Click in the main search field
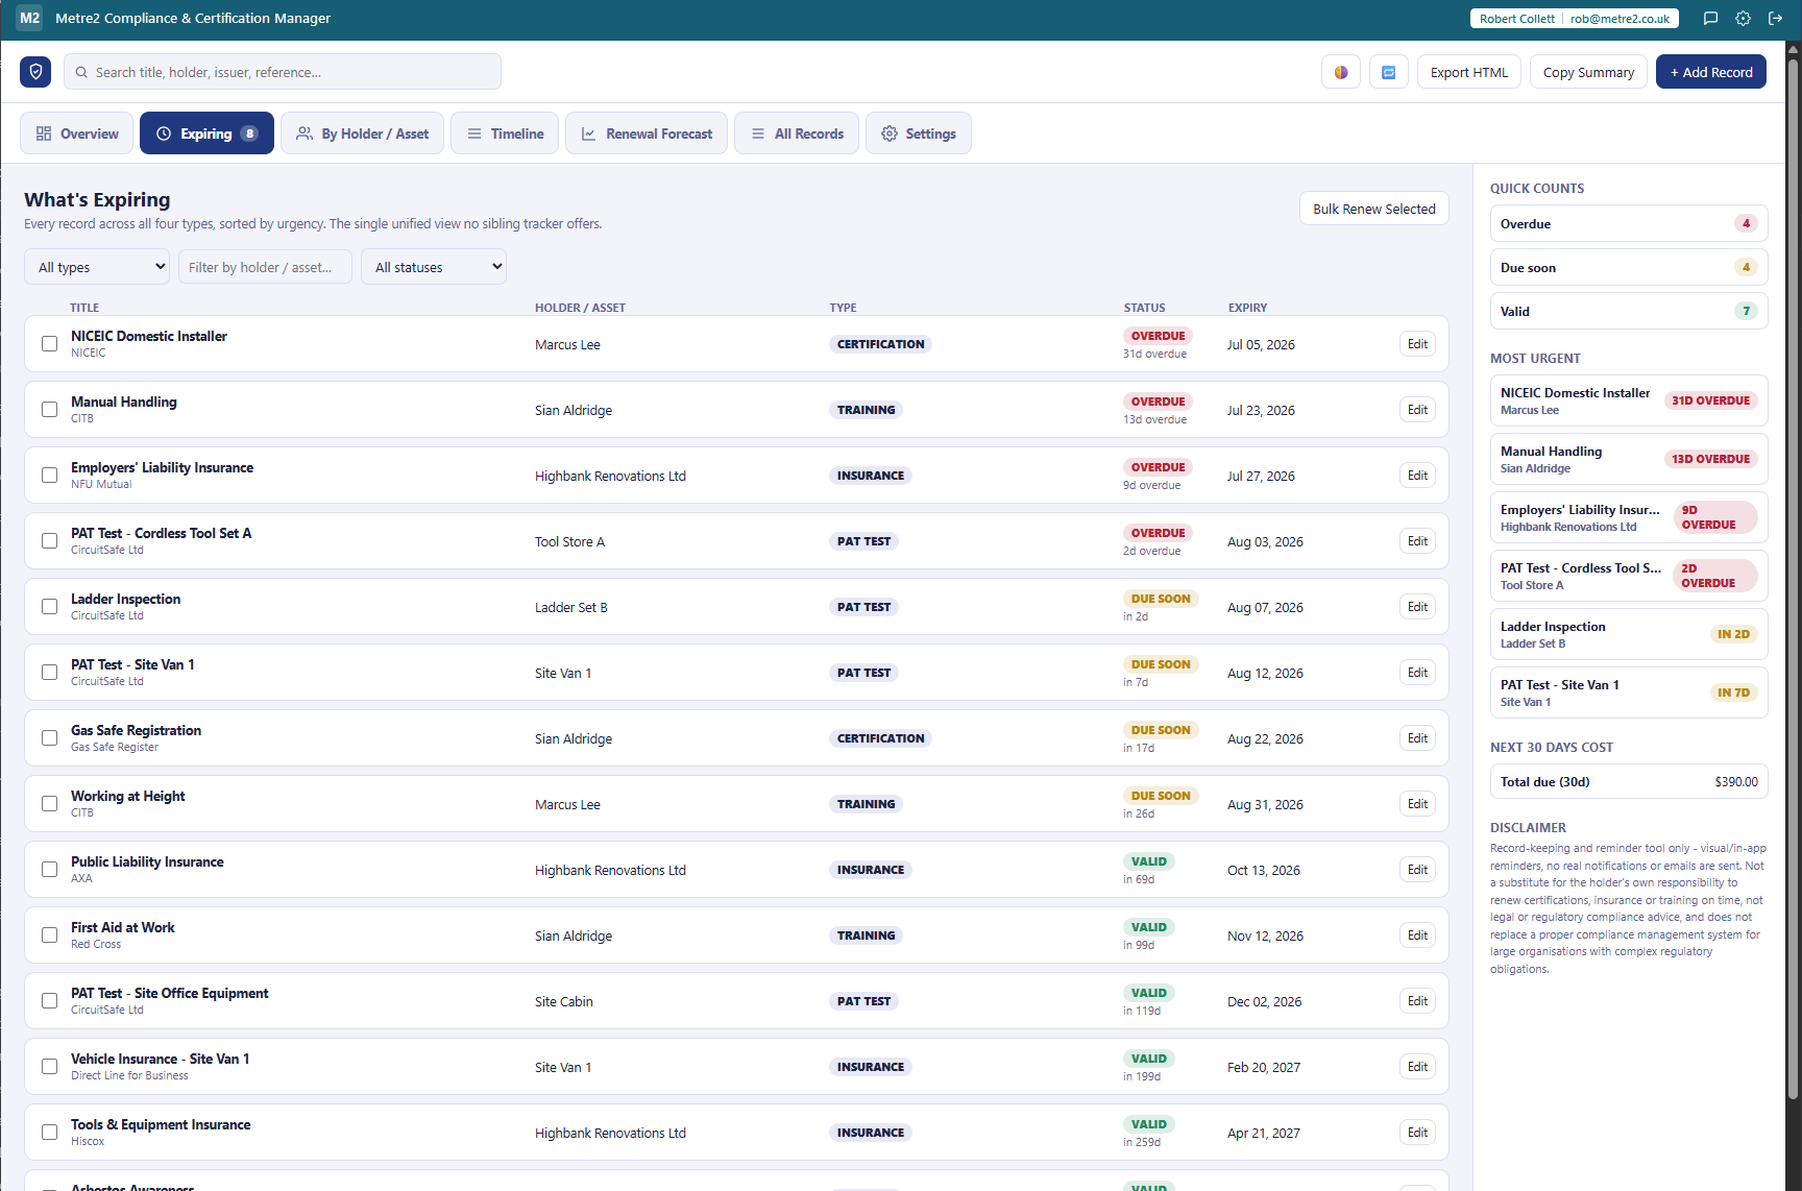 tap(283, 72)
